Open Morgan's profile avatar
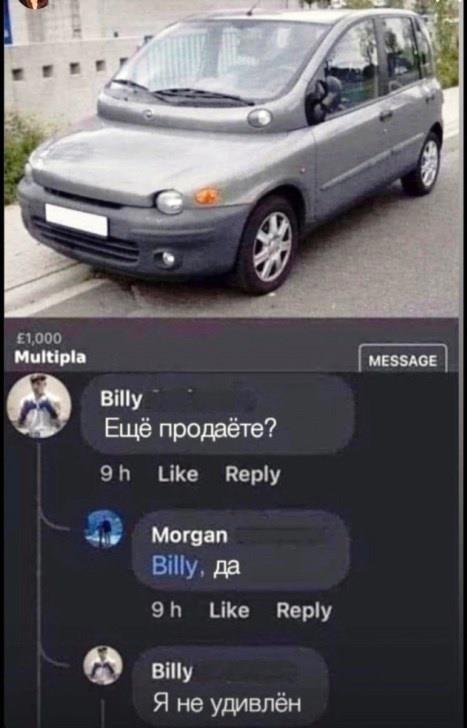The height and width of the screenshot is (728, 467). tap(104, 529)
